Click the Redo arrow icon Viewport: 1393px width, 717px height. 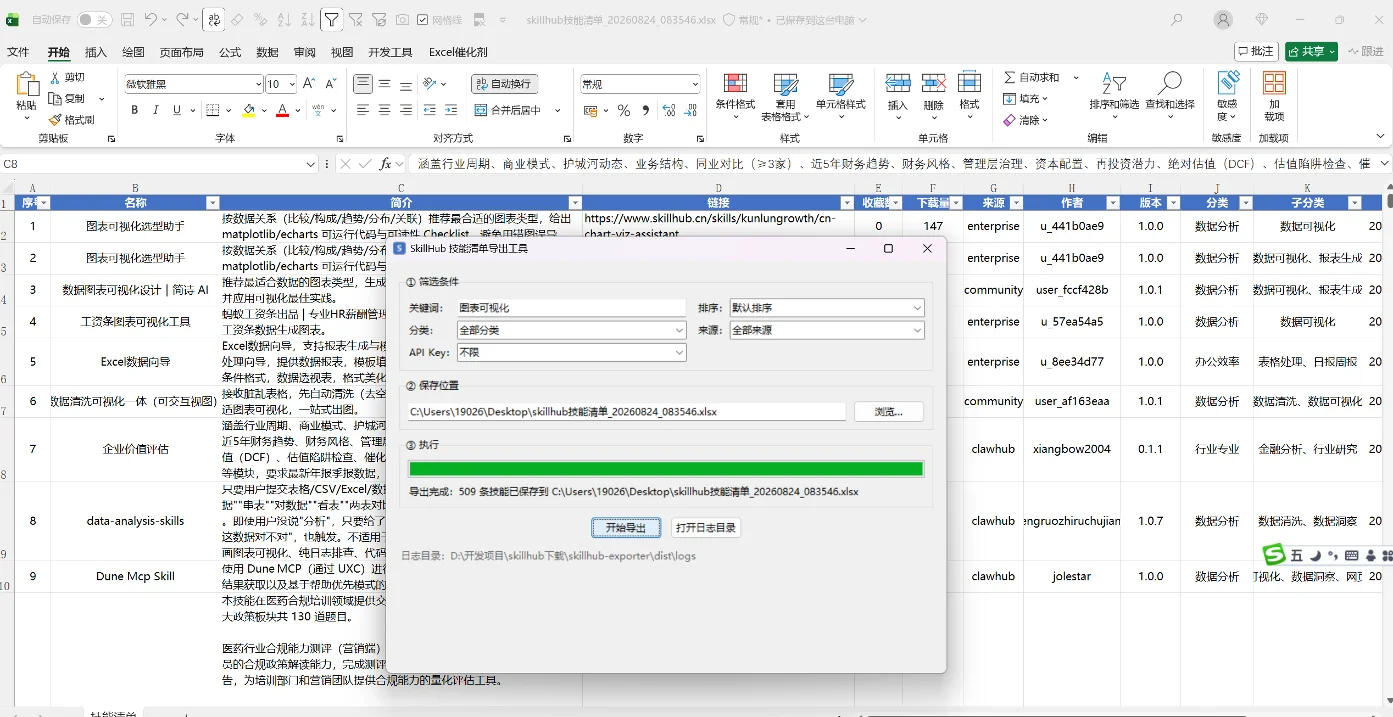tap(182, 20)
